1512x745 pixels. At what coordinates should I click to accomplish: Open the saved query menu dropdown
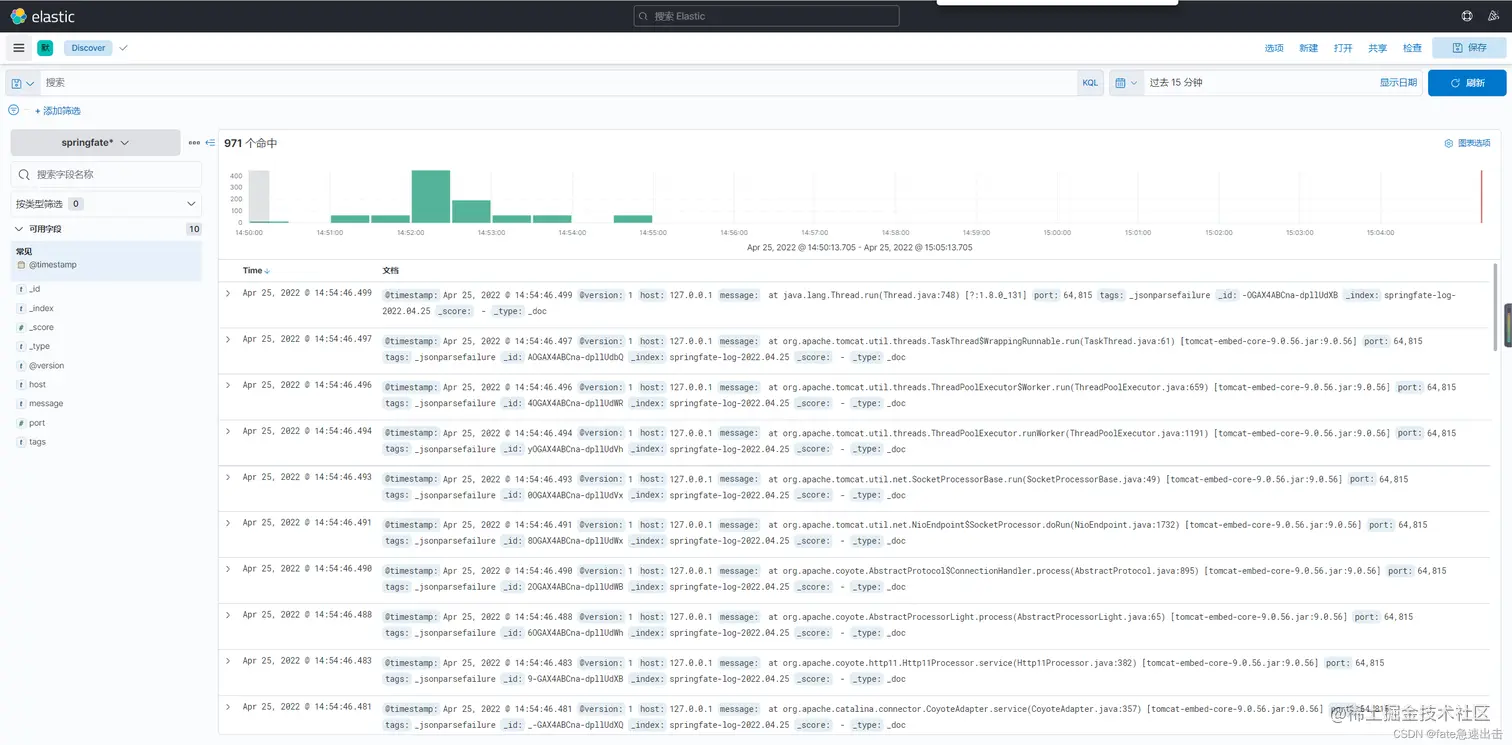pyautogui.click(x=23, y=83)
